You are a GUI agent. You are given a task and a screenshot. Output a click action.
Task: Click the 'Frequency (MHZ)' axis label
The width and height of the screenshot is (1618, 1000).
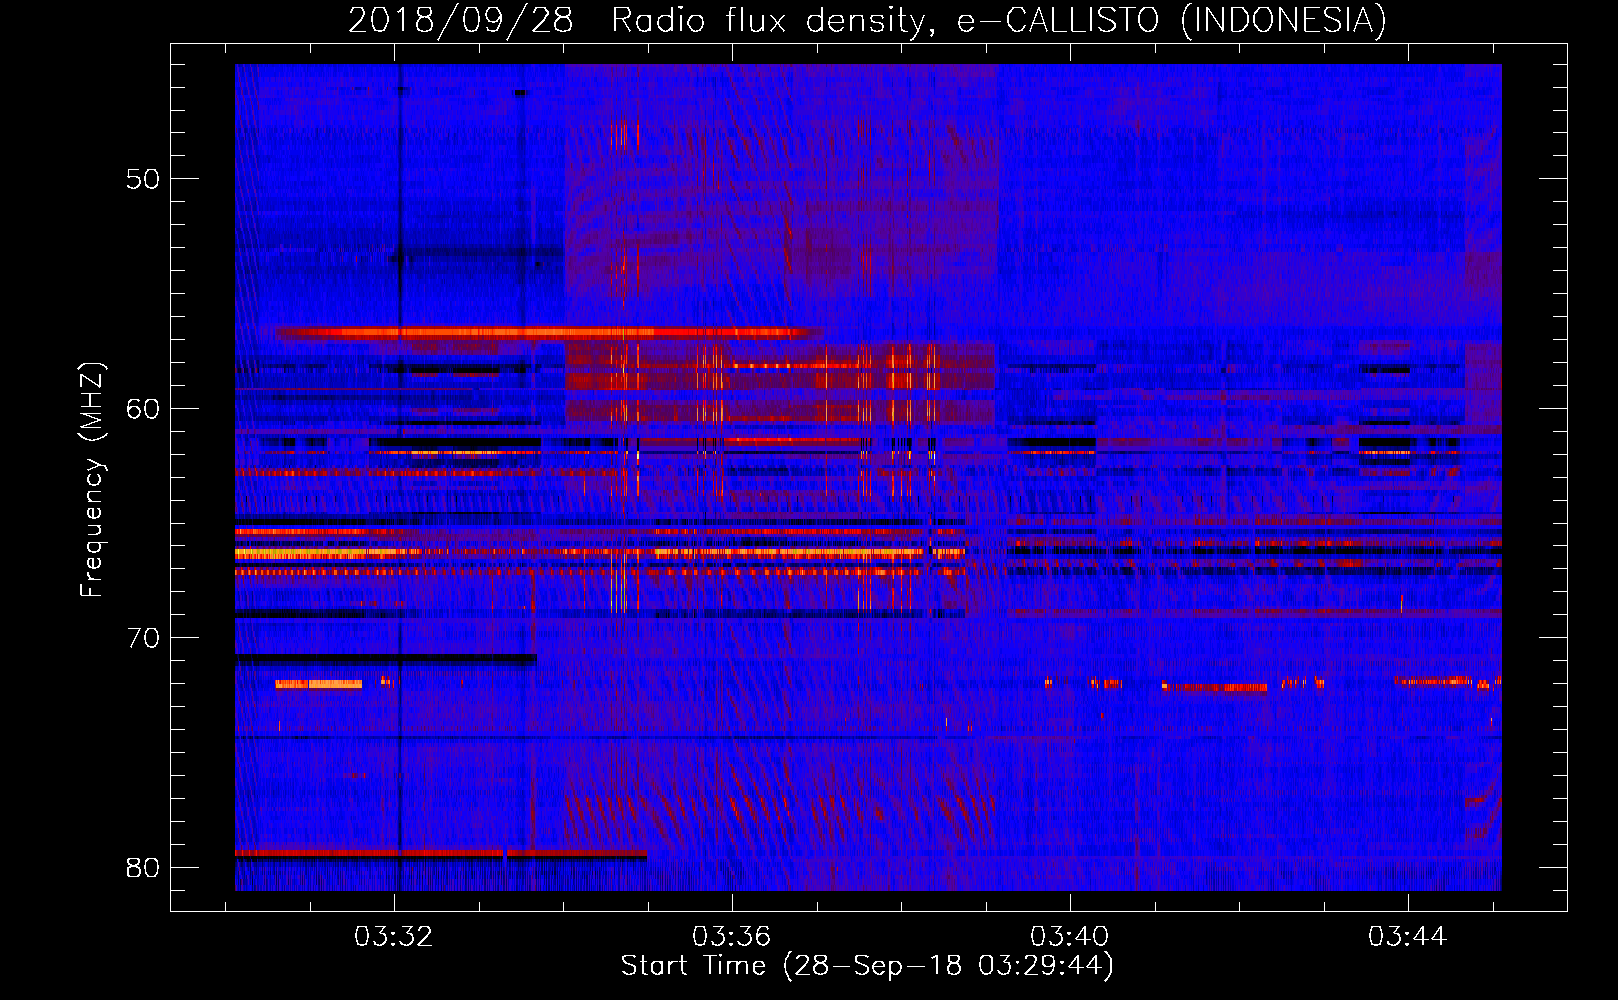tap(92, 480)
